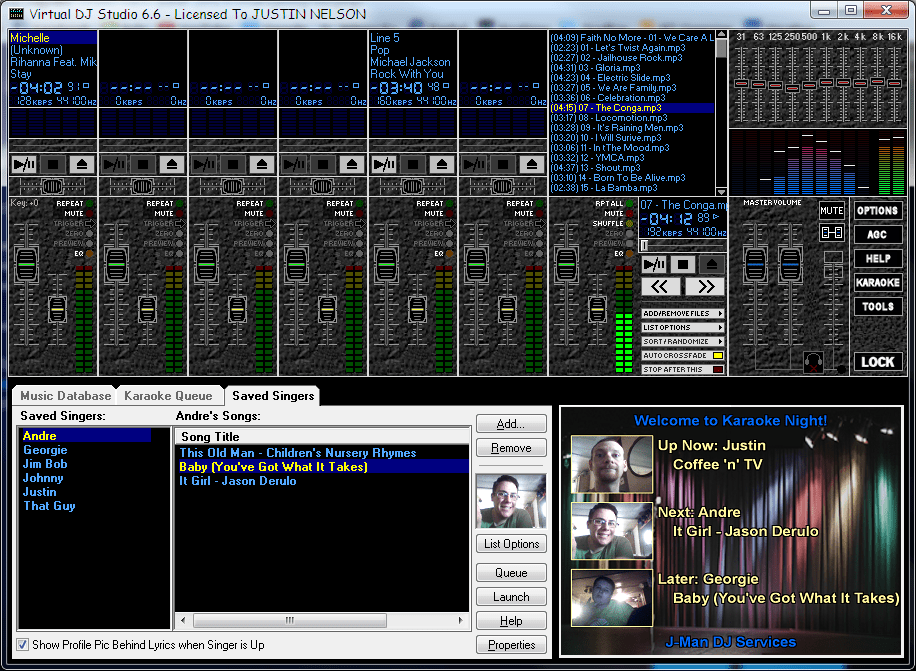Stop playback on the karaoke player deck
Image resolution: width=916 pixels, height=671 pixels.
(682, 262)
